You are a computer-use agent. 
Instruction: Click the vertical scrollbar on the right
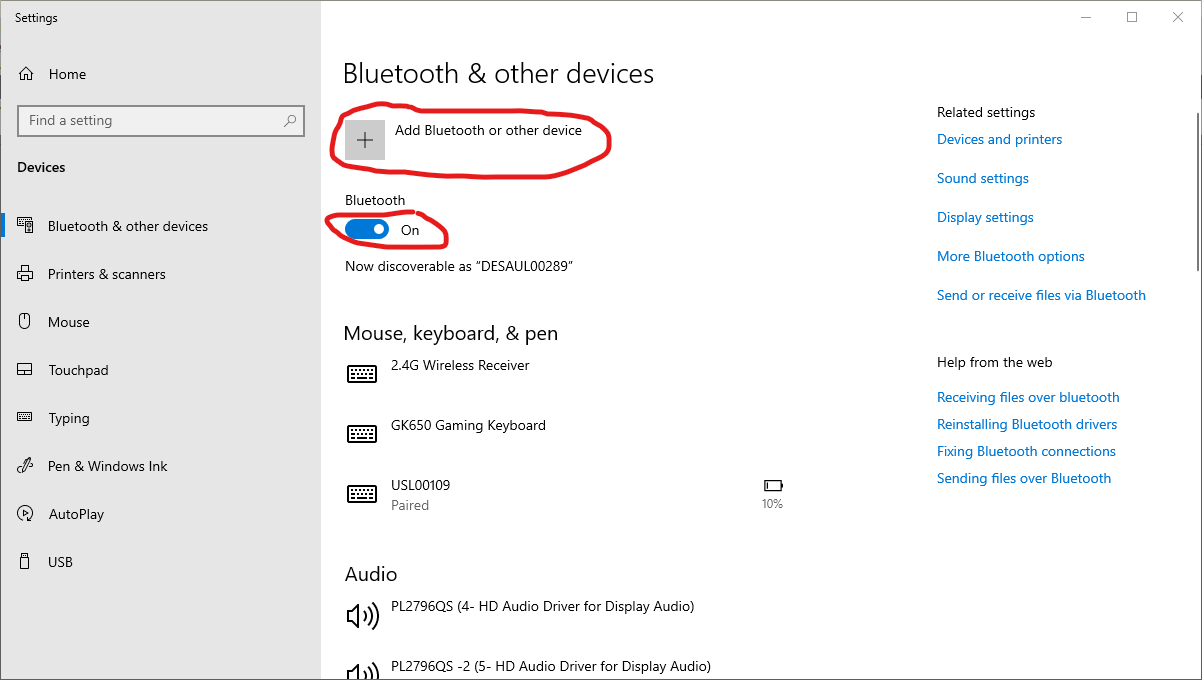pos(1197,180)
